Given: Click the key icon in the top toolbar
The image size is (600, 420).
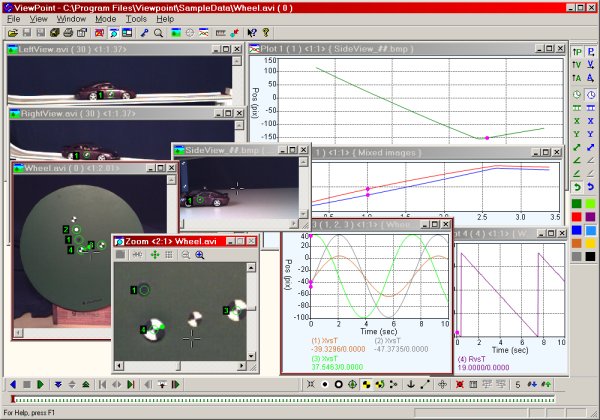Looking at the screenshot, I should coord(144,33).
